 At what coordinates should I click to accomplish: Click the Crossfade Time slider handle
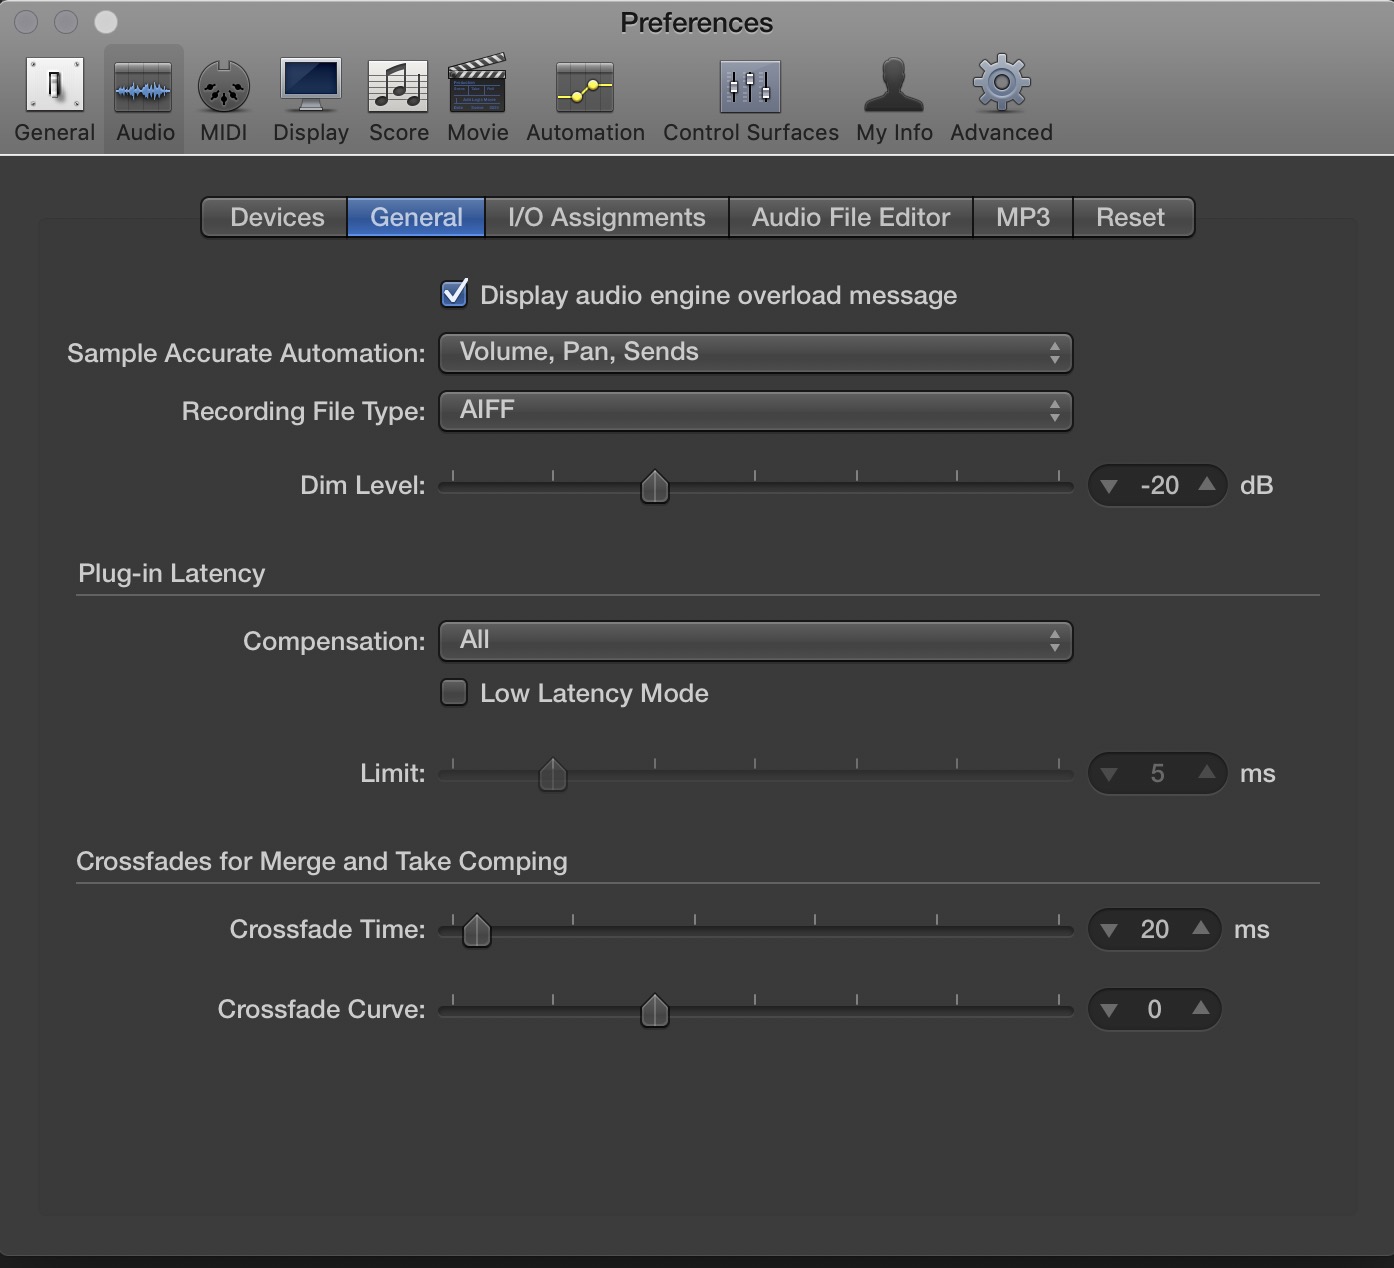click(477, 931)
